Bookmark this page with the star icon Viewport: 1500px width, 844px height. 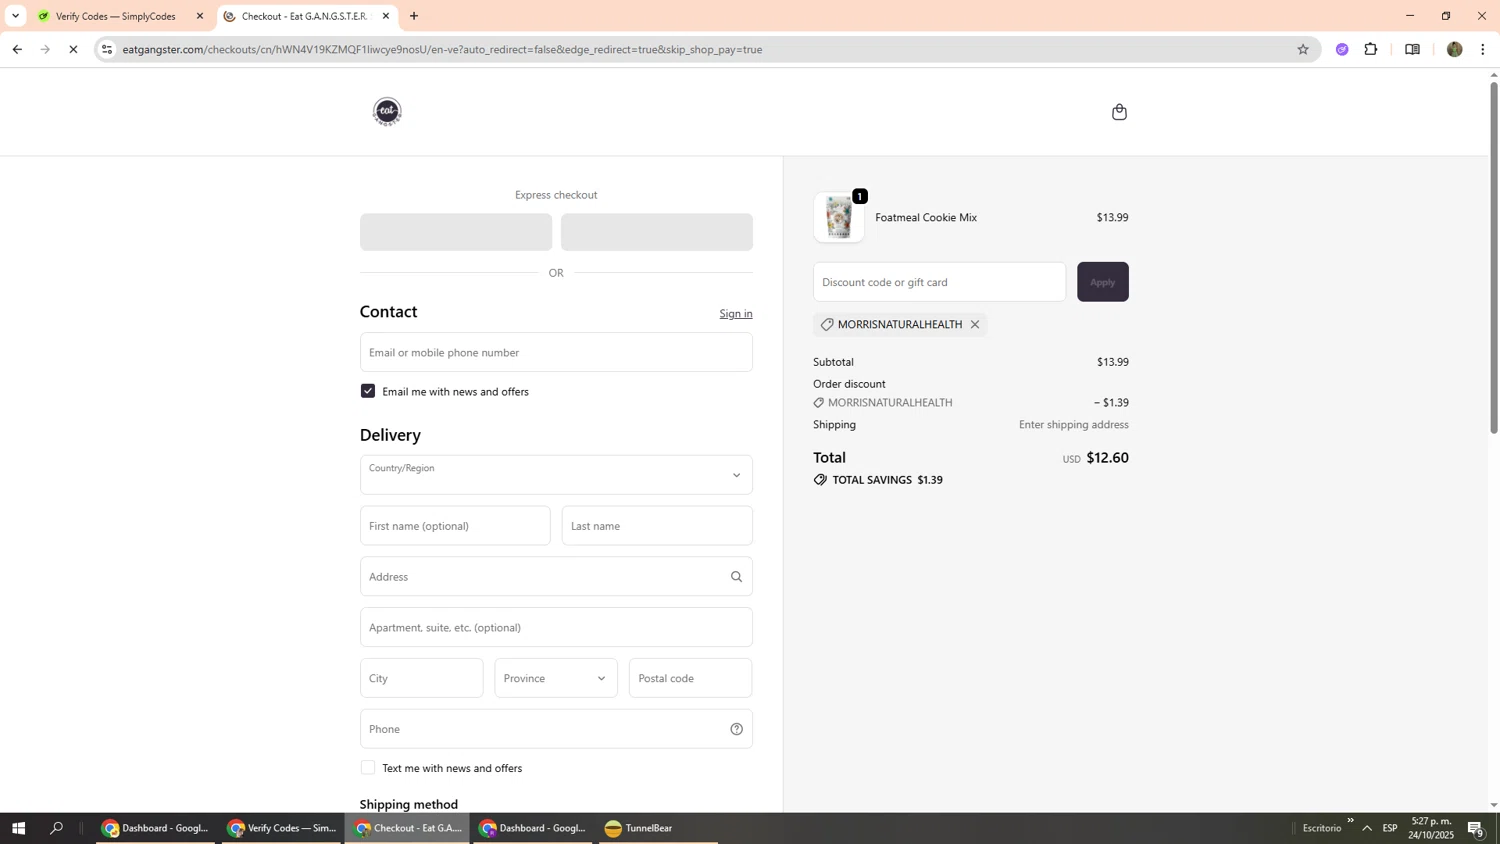click(1302, 49)
